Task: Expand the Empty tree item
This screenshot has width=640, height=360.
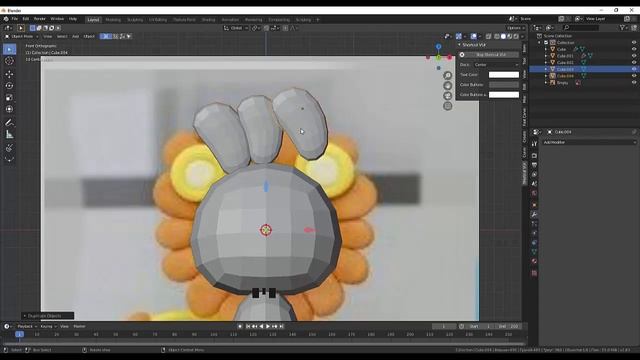Action: click(546, 82)
